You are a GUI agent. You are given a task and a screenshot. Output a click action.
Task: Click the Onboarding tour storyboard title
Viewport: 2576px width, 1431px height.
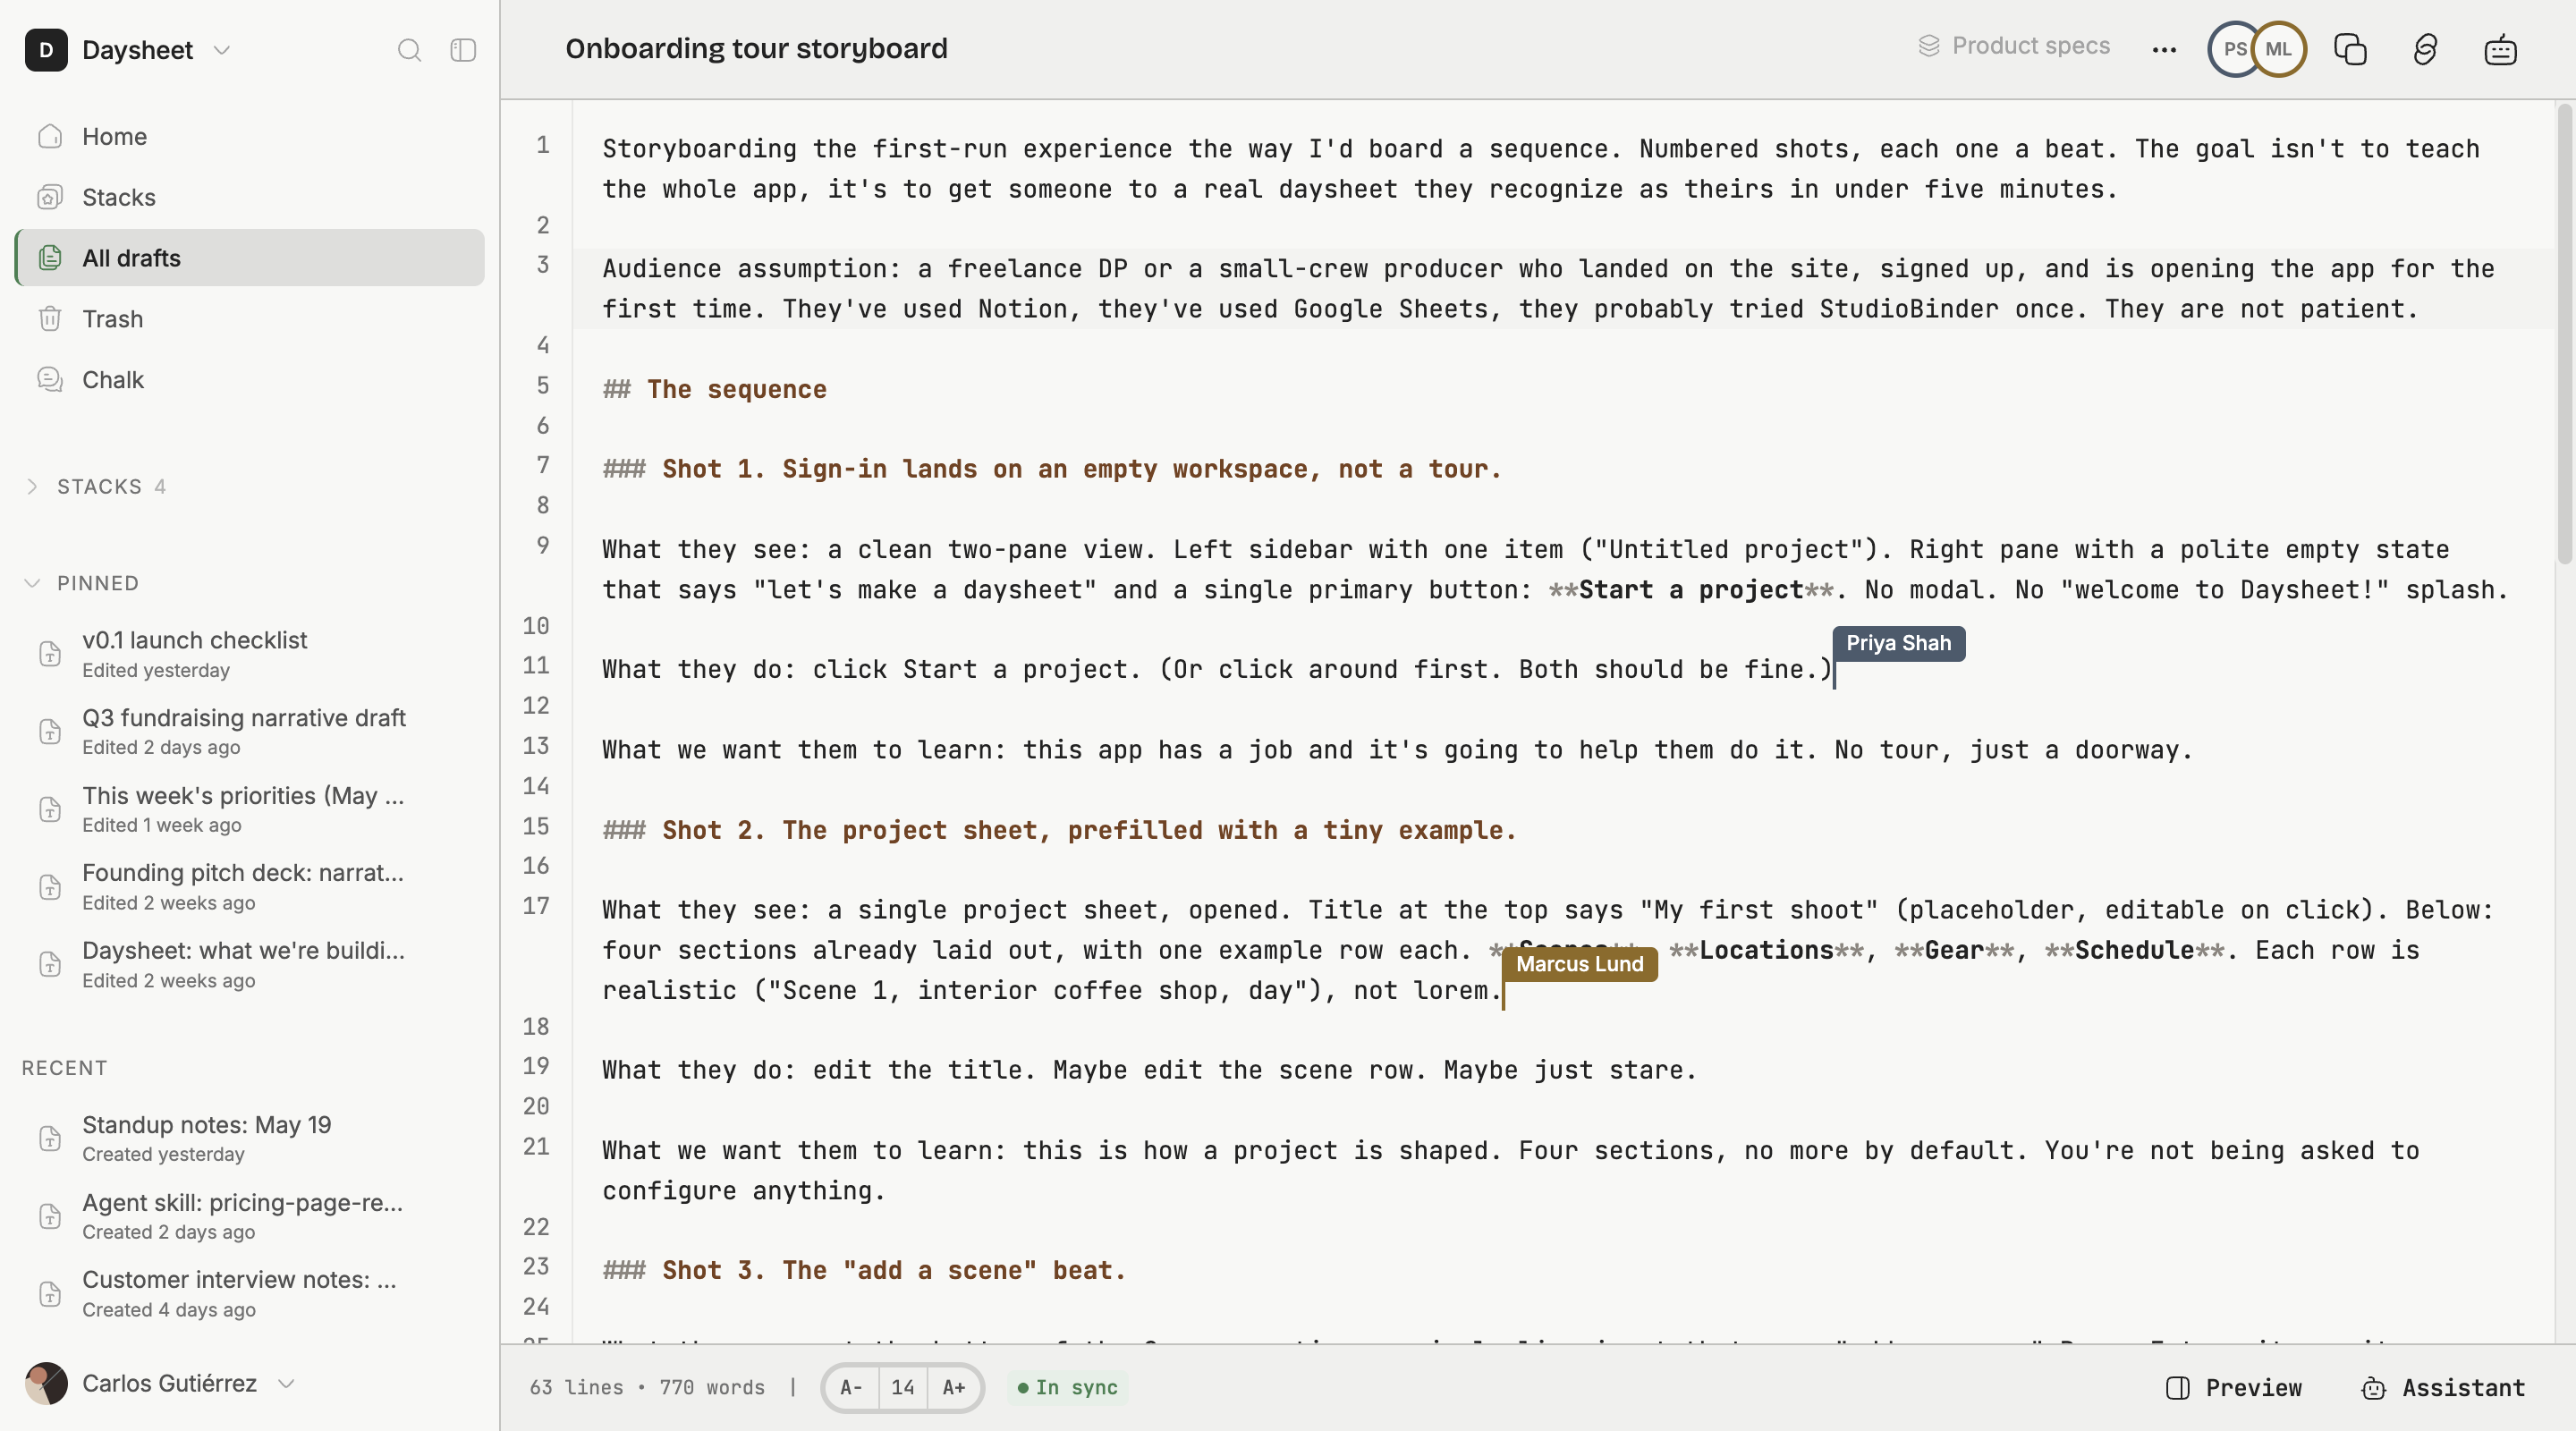coord(756,49)
